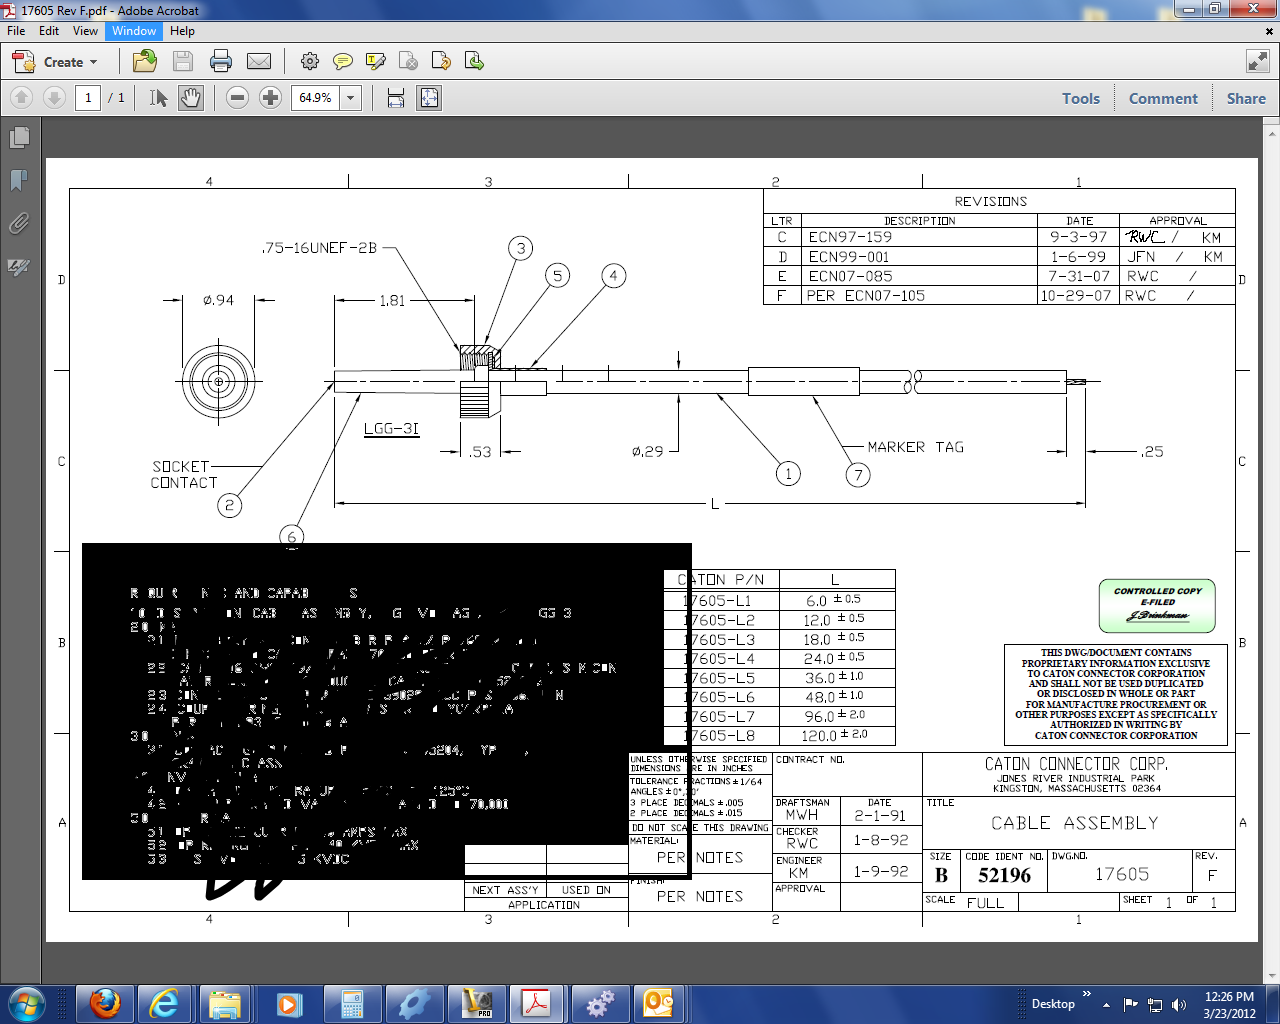The image size is (1280, 1024).
Task: Activate the Hand pan tool
Action: [x=191, y=98]
